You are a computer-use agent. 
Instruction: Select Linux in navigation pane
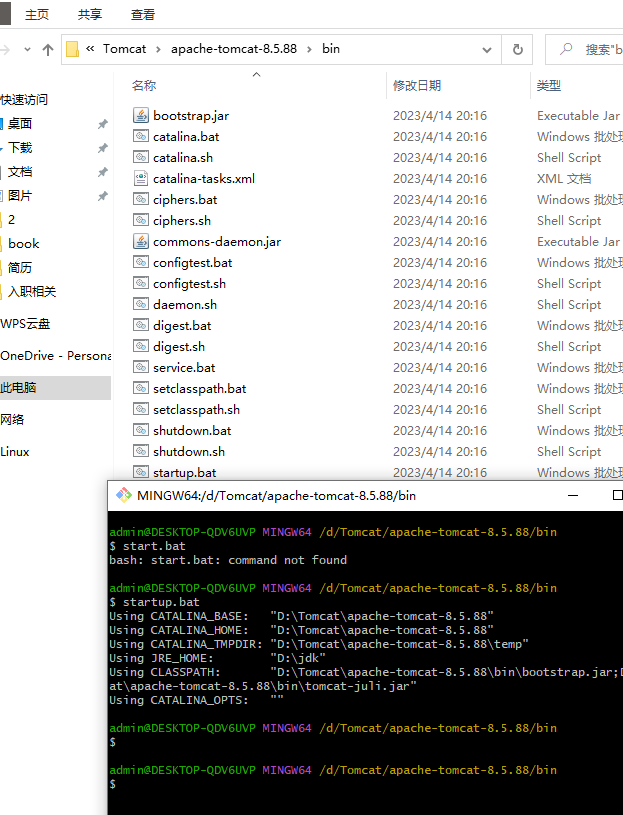(x=15, y=452)
